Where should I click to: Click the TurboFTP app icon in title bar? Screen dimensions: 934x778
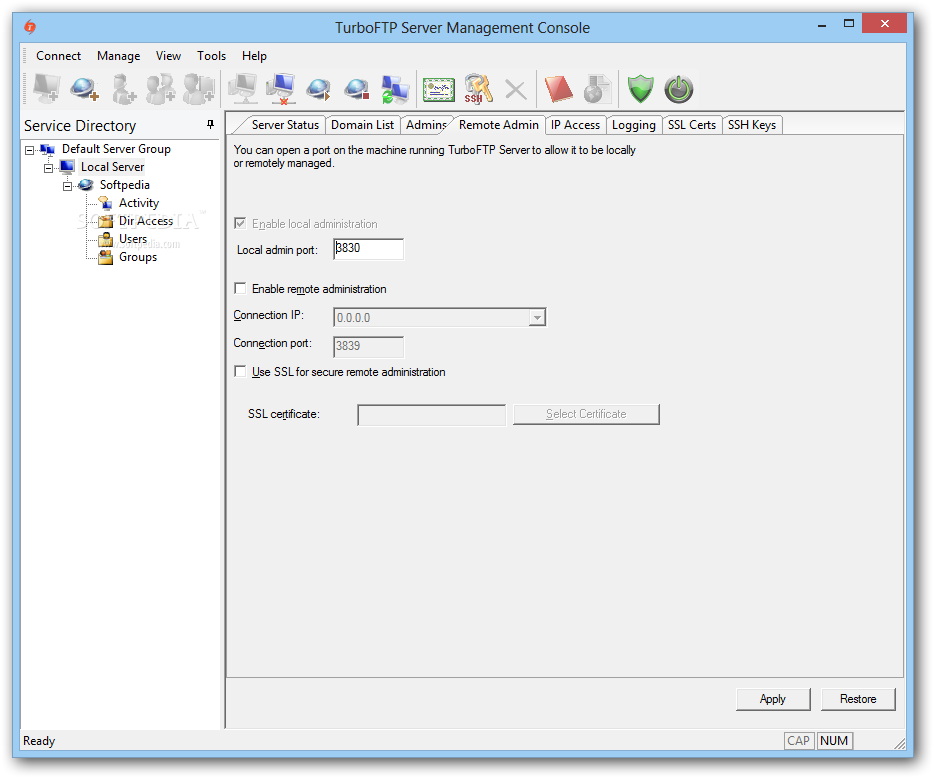[30, 27]
